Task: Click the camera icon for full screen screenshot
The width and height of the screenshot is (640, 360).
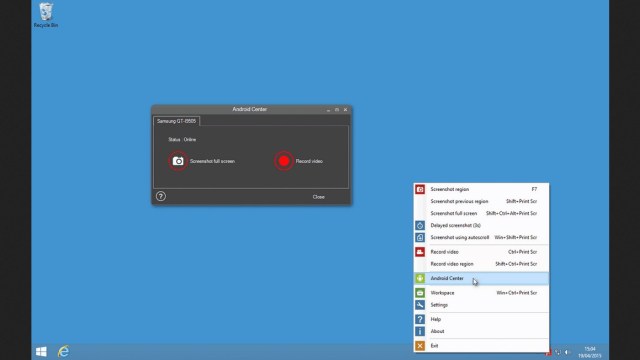Action: (178, 161)
